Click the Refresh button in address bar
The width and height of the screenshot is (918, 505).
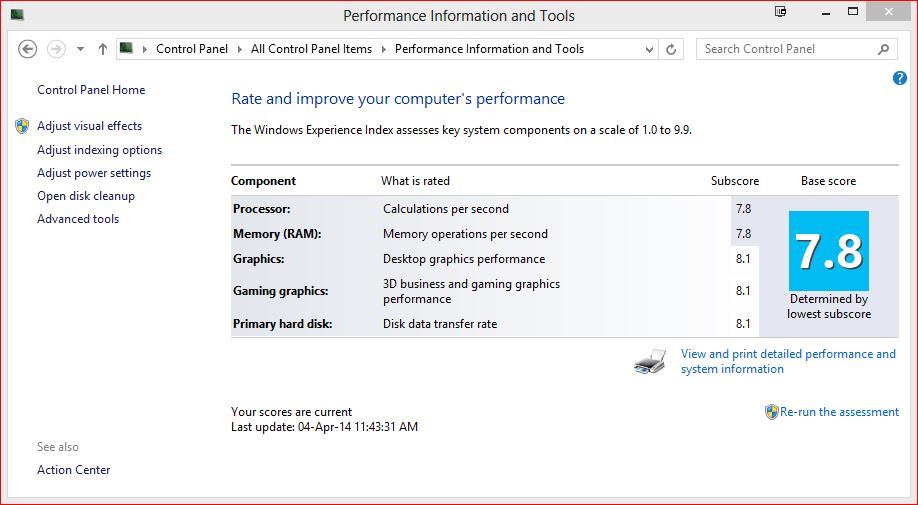(x=672, y=49)
